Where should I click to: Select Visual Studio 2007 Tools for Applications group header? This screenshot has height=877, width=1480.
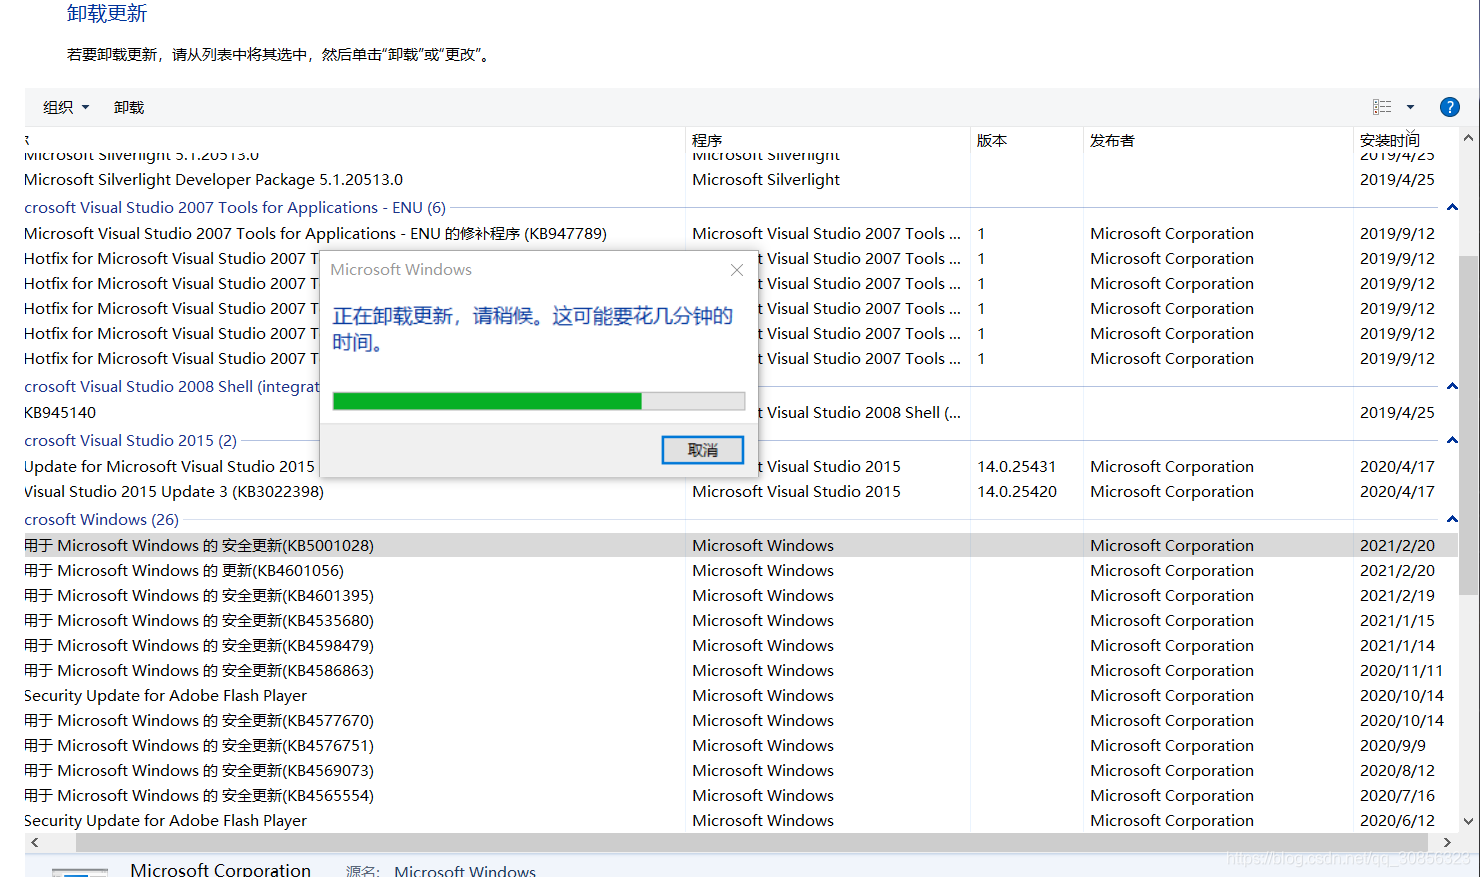tap(235, 208)
